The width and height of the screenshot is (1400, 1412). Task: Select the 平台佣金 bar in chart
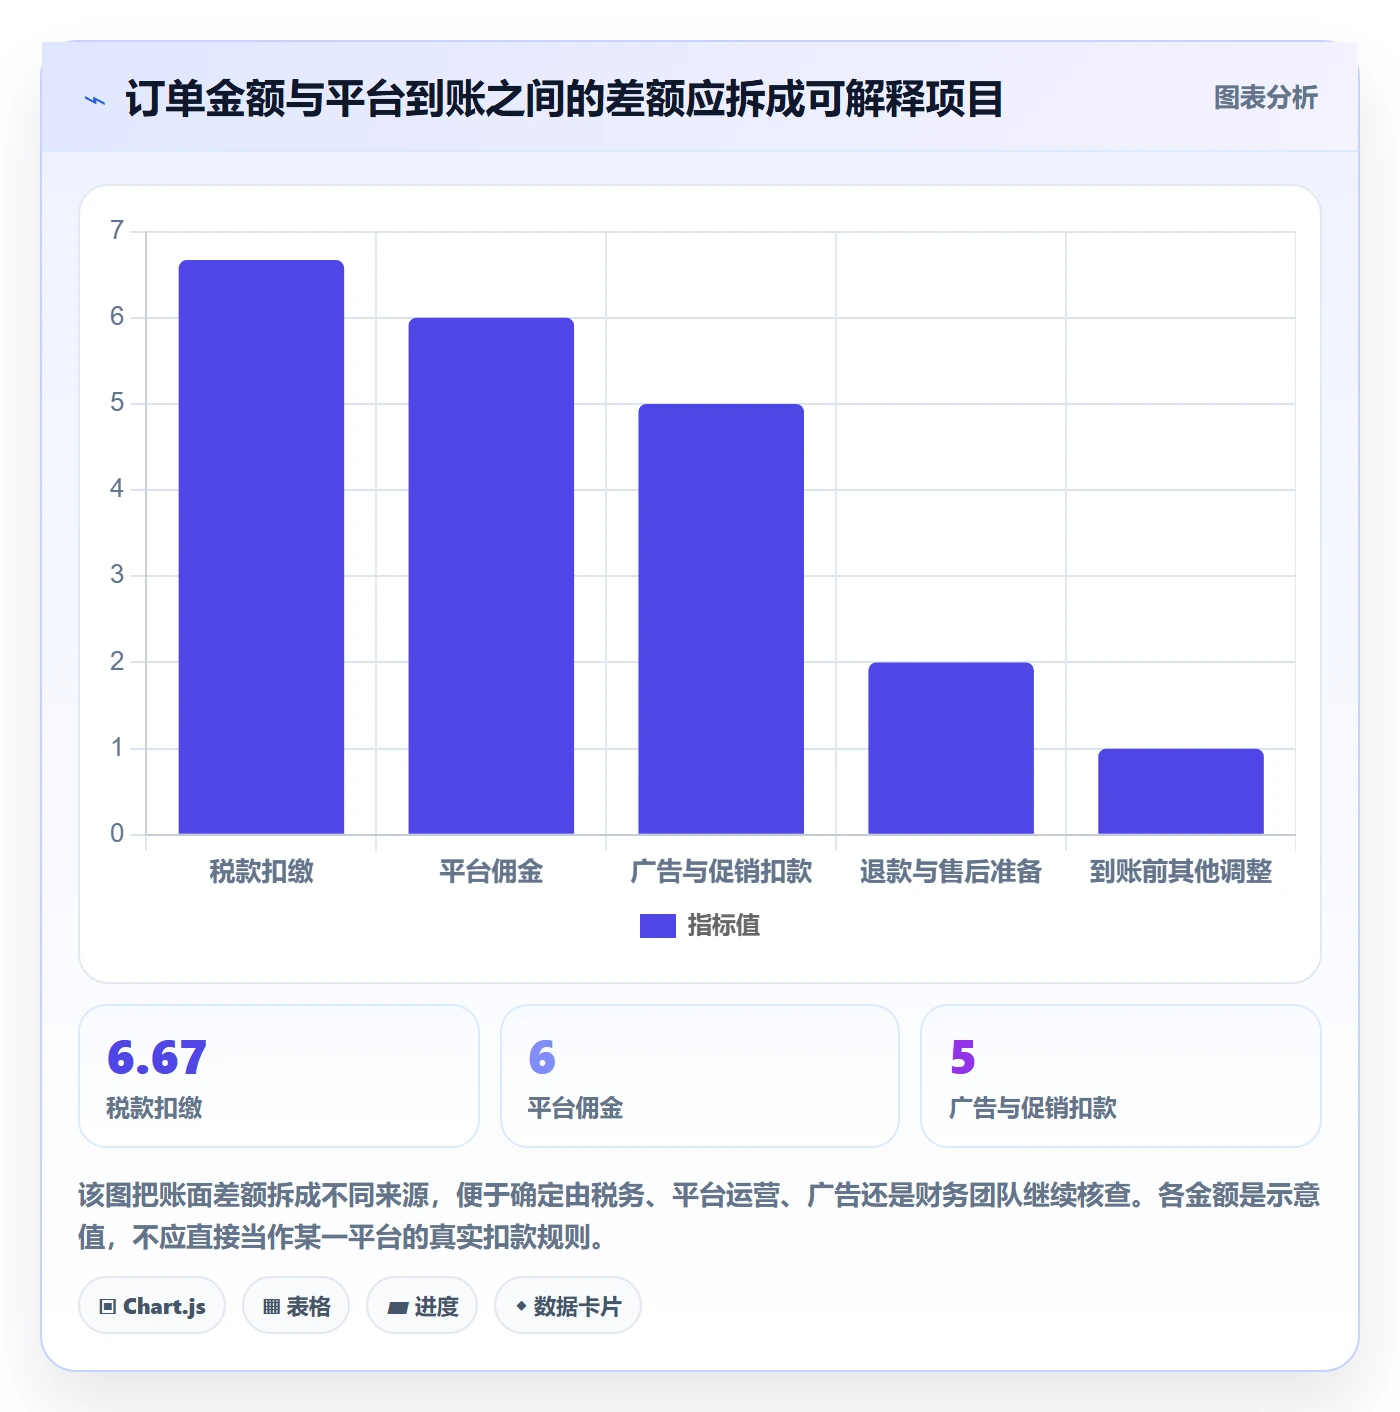tap(491, 576)
